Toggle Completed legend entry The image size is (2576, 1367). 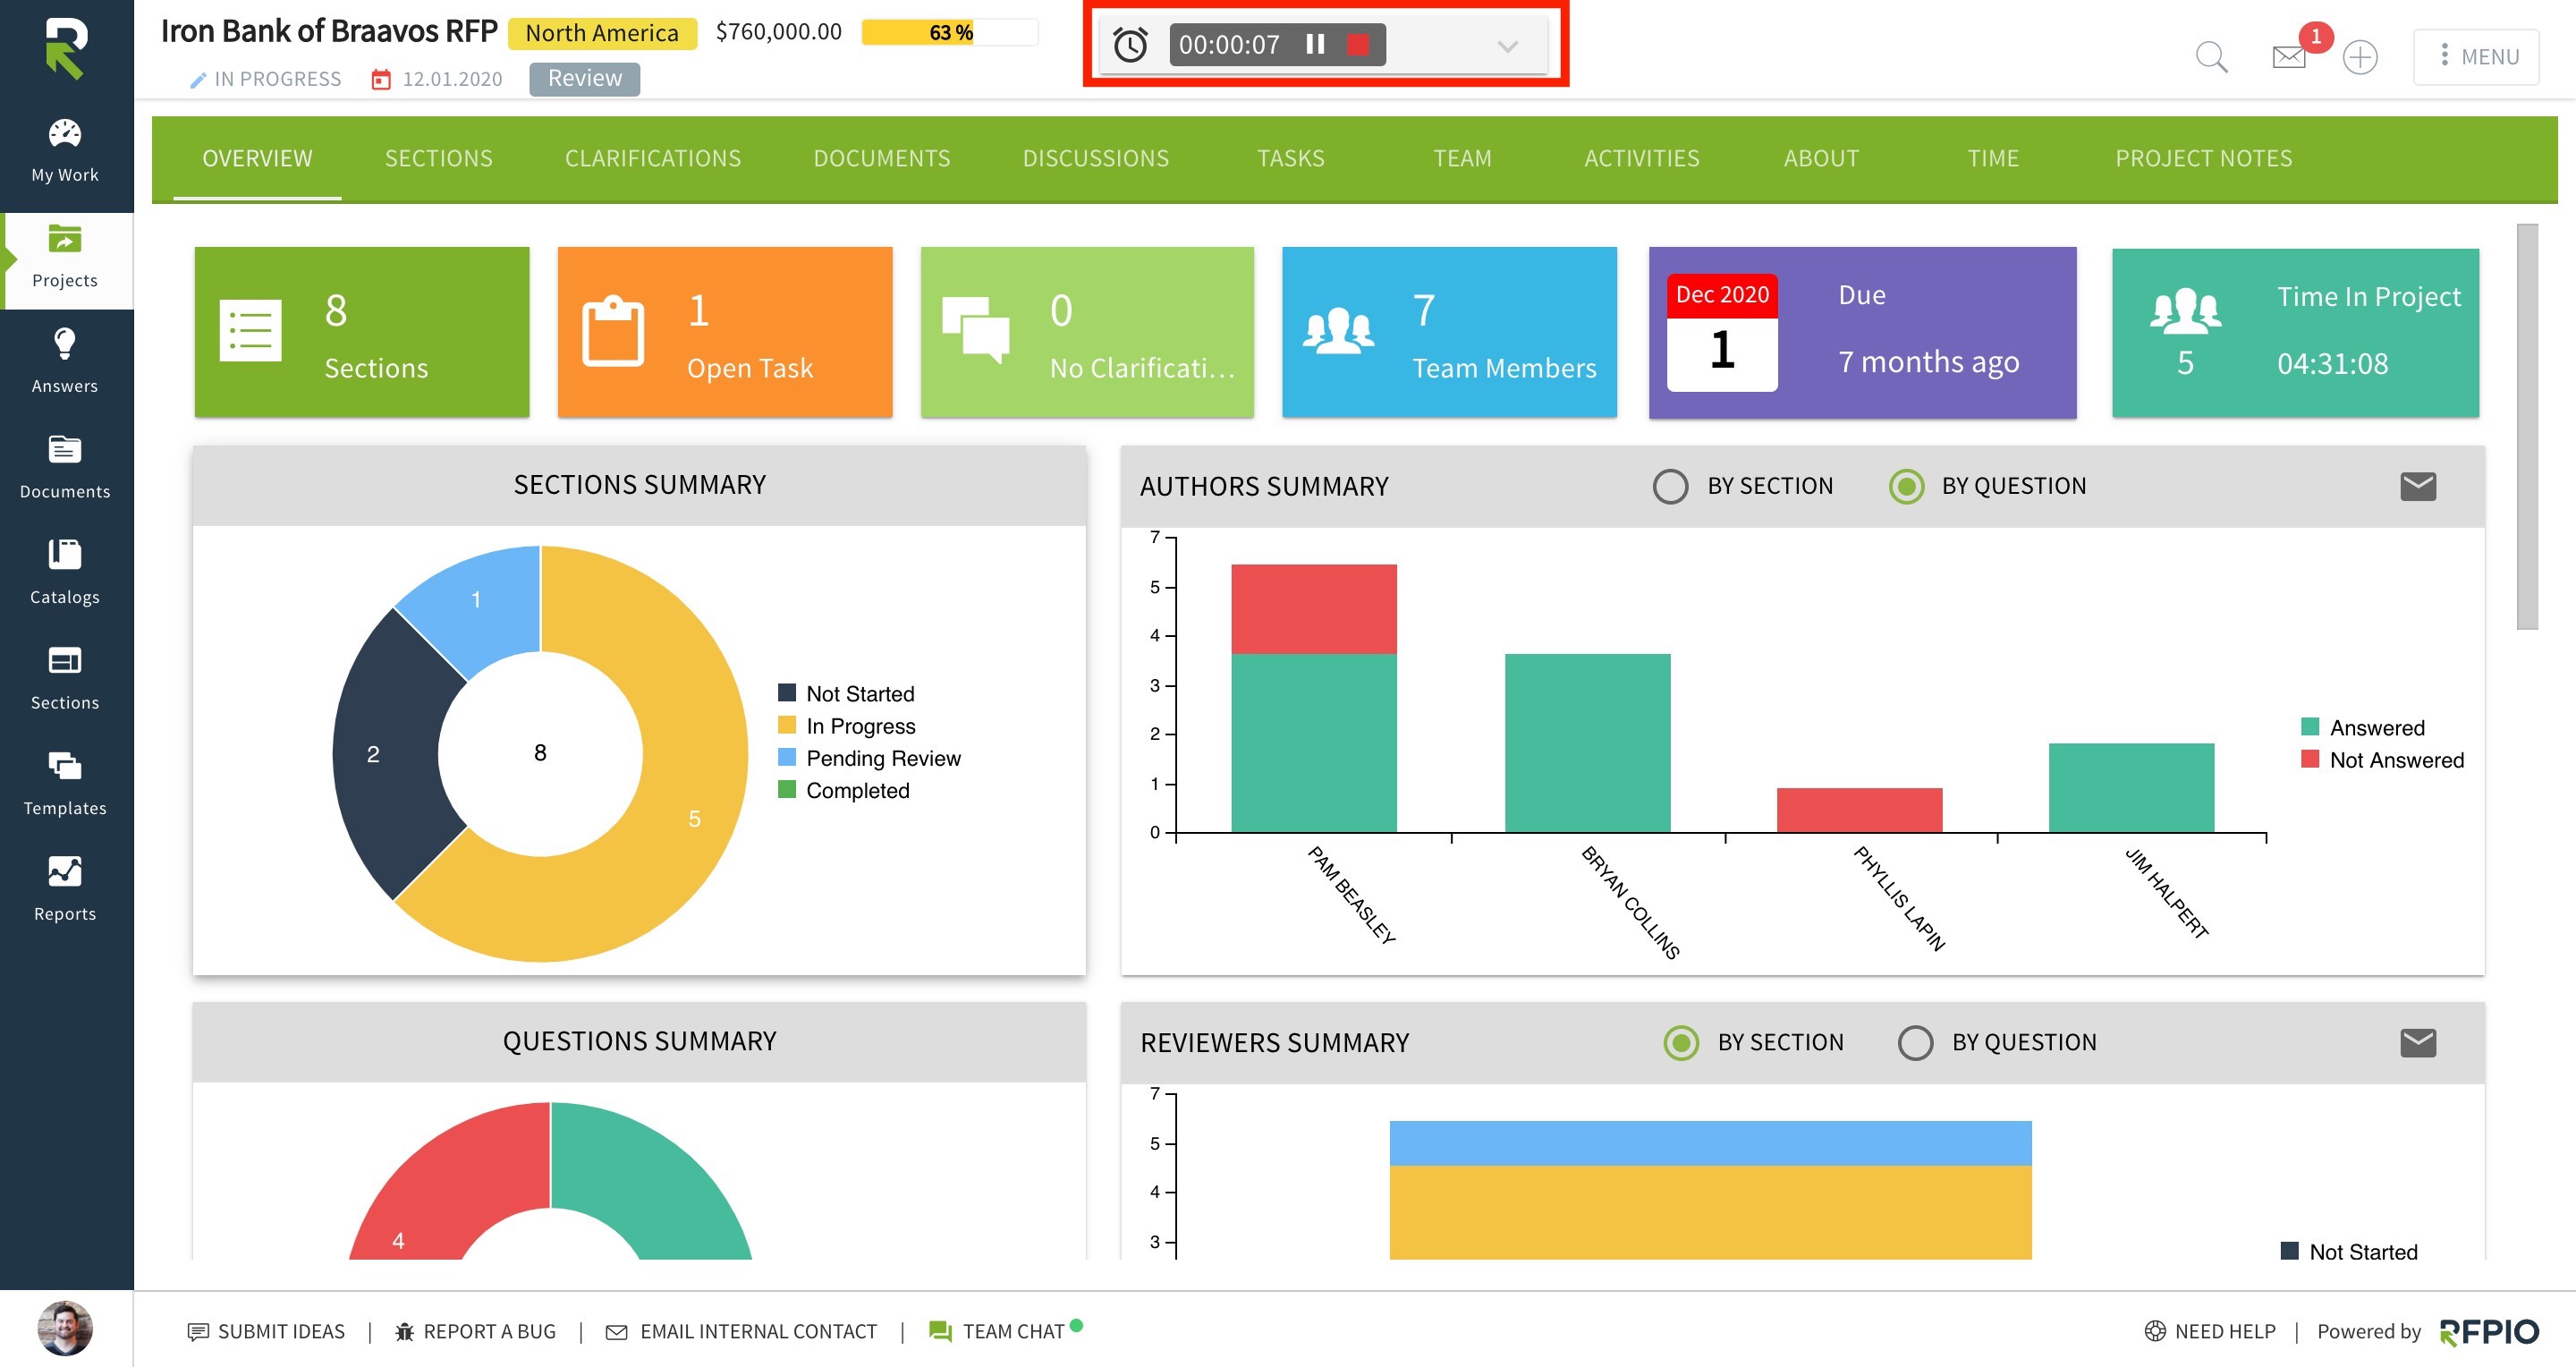pyautogui.click(x=844, y=789)
